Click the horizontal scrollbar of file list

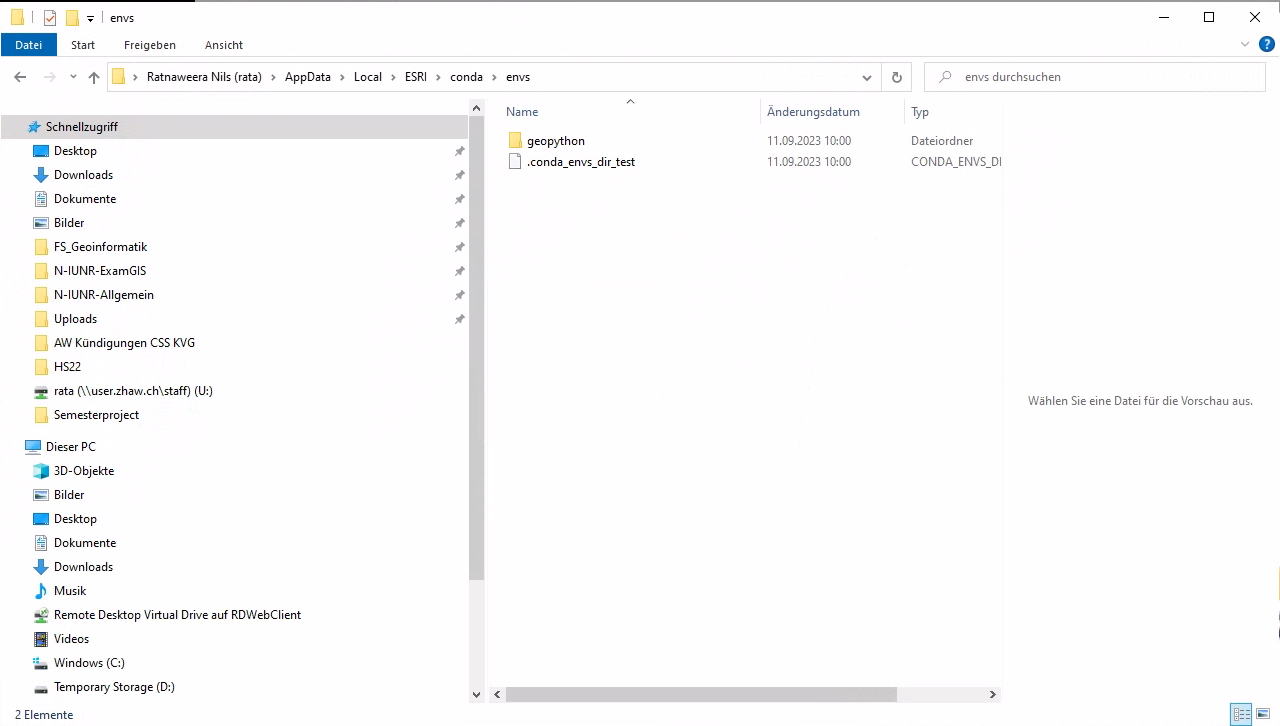point(700,694)
